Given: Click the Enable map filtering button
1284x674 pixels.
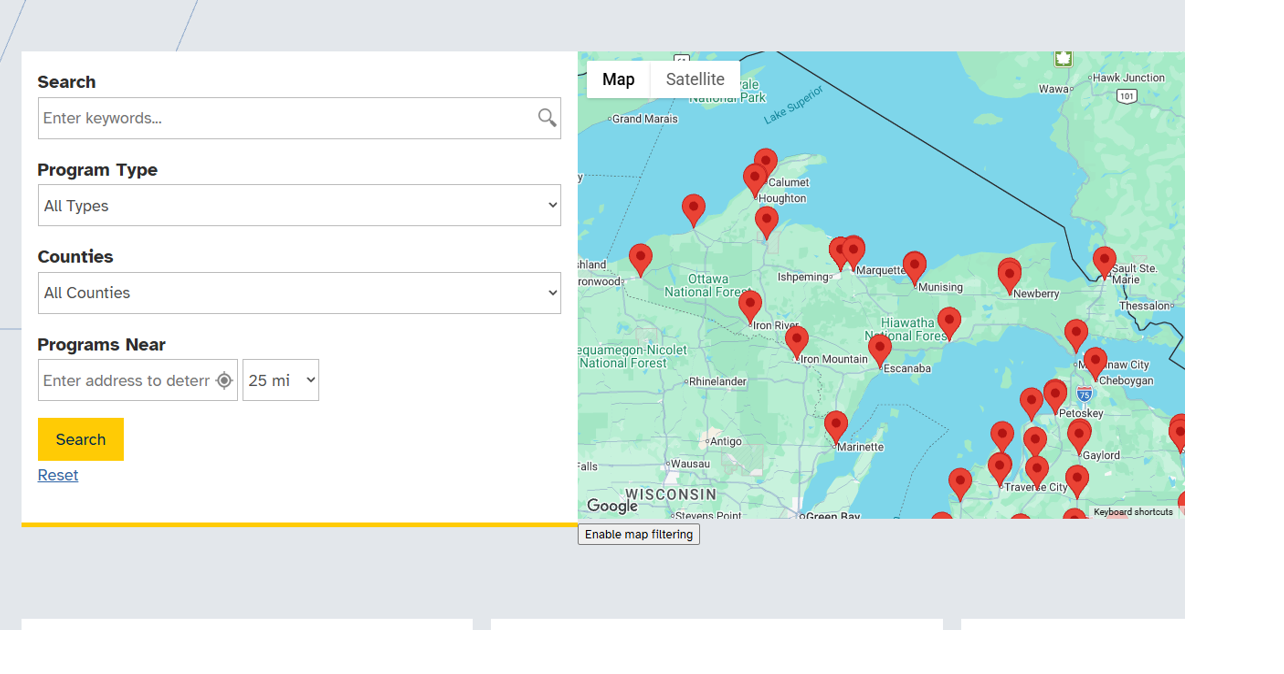Looking at the screenshot, I should (x=639, y=534).
